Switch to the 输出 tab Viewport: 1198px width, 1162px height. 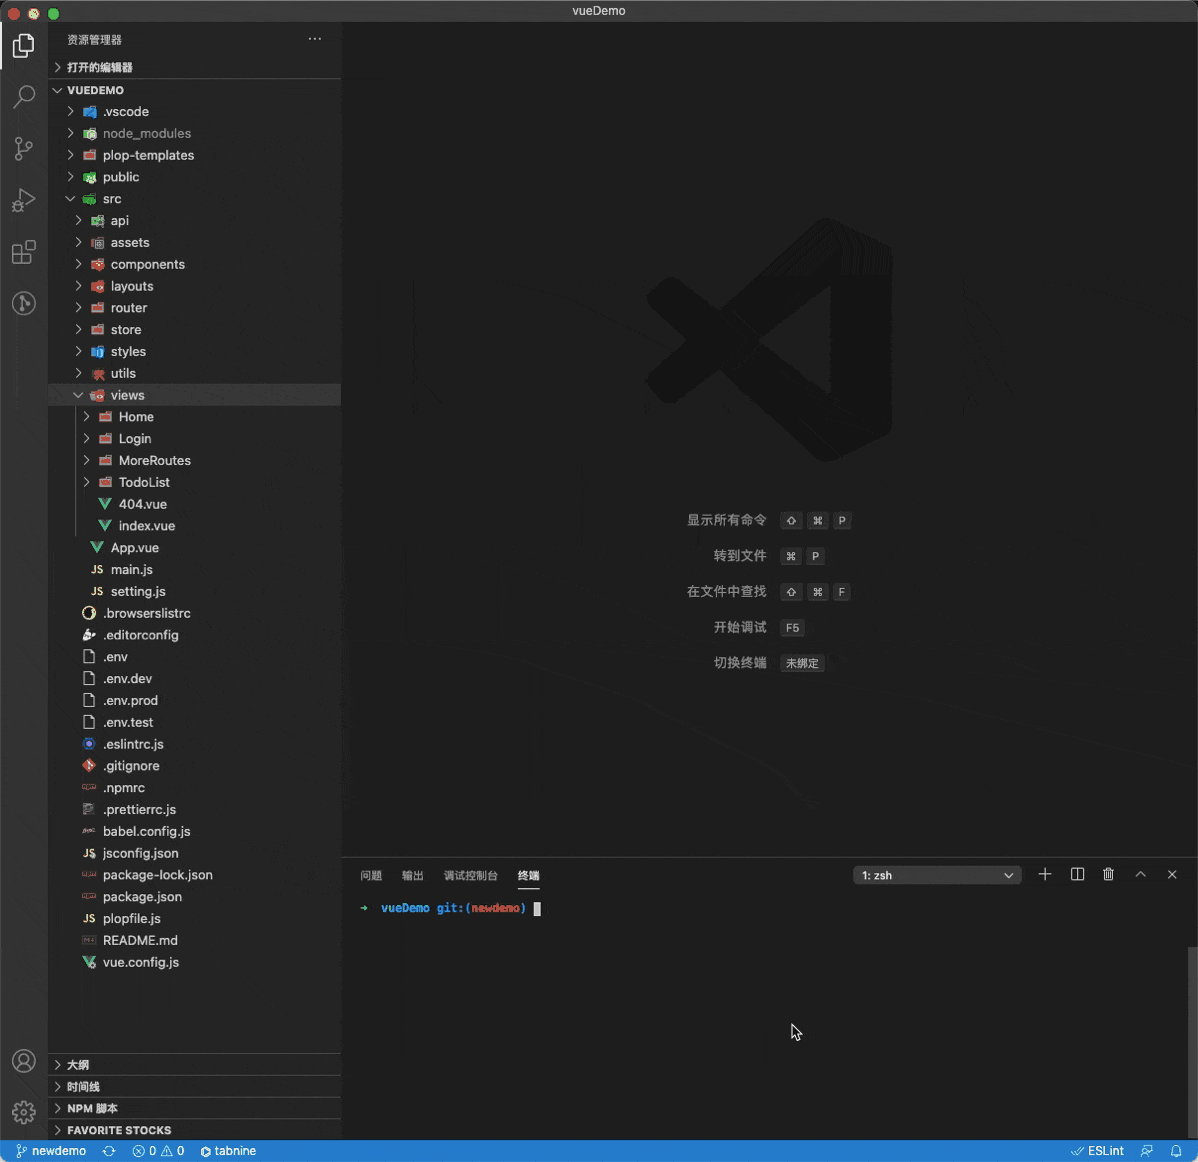413,876
